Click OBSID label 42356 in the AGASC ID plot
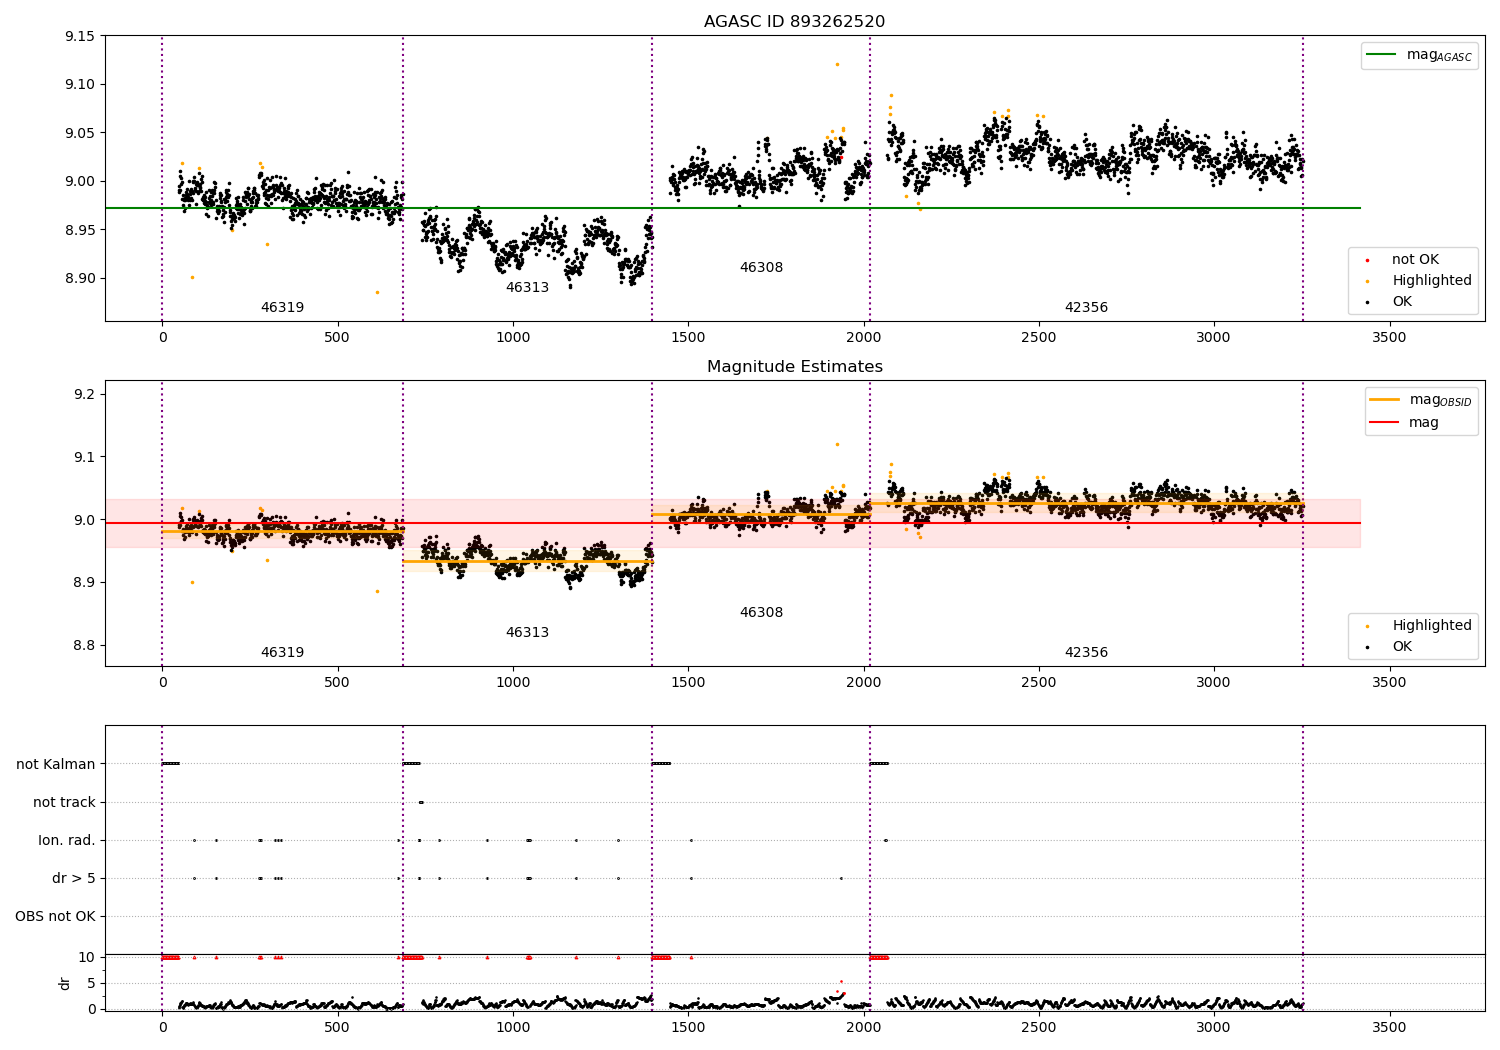1500x1050 pixels. pos(1086,308)
